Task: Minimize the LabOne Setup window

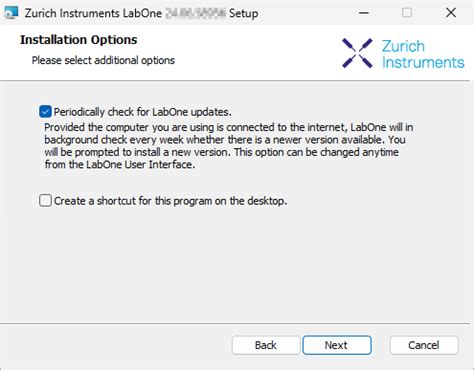Action: (364, 13)
